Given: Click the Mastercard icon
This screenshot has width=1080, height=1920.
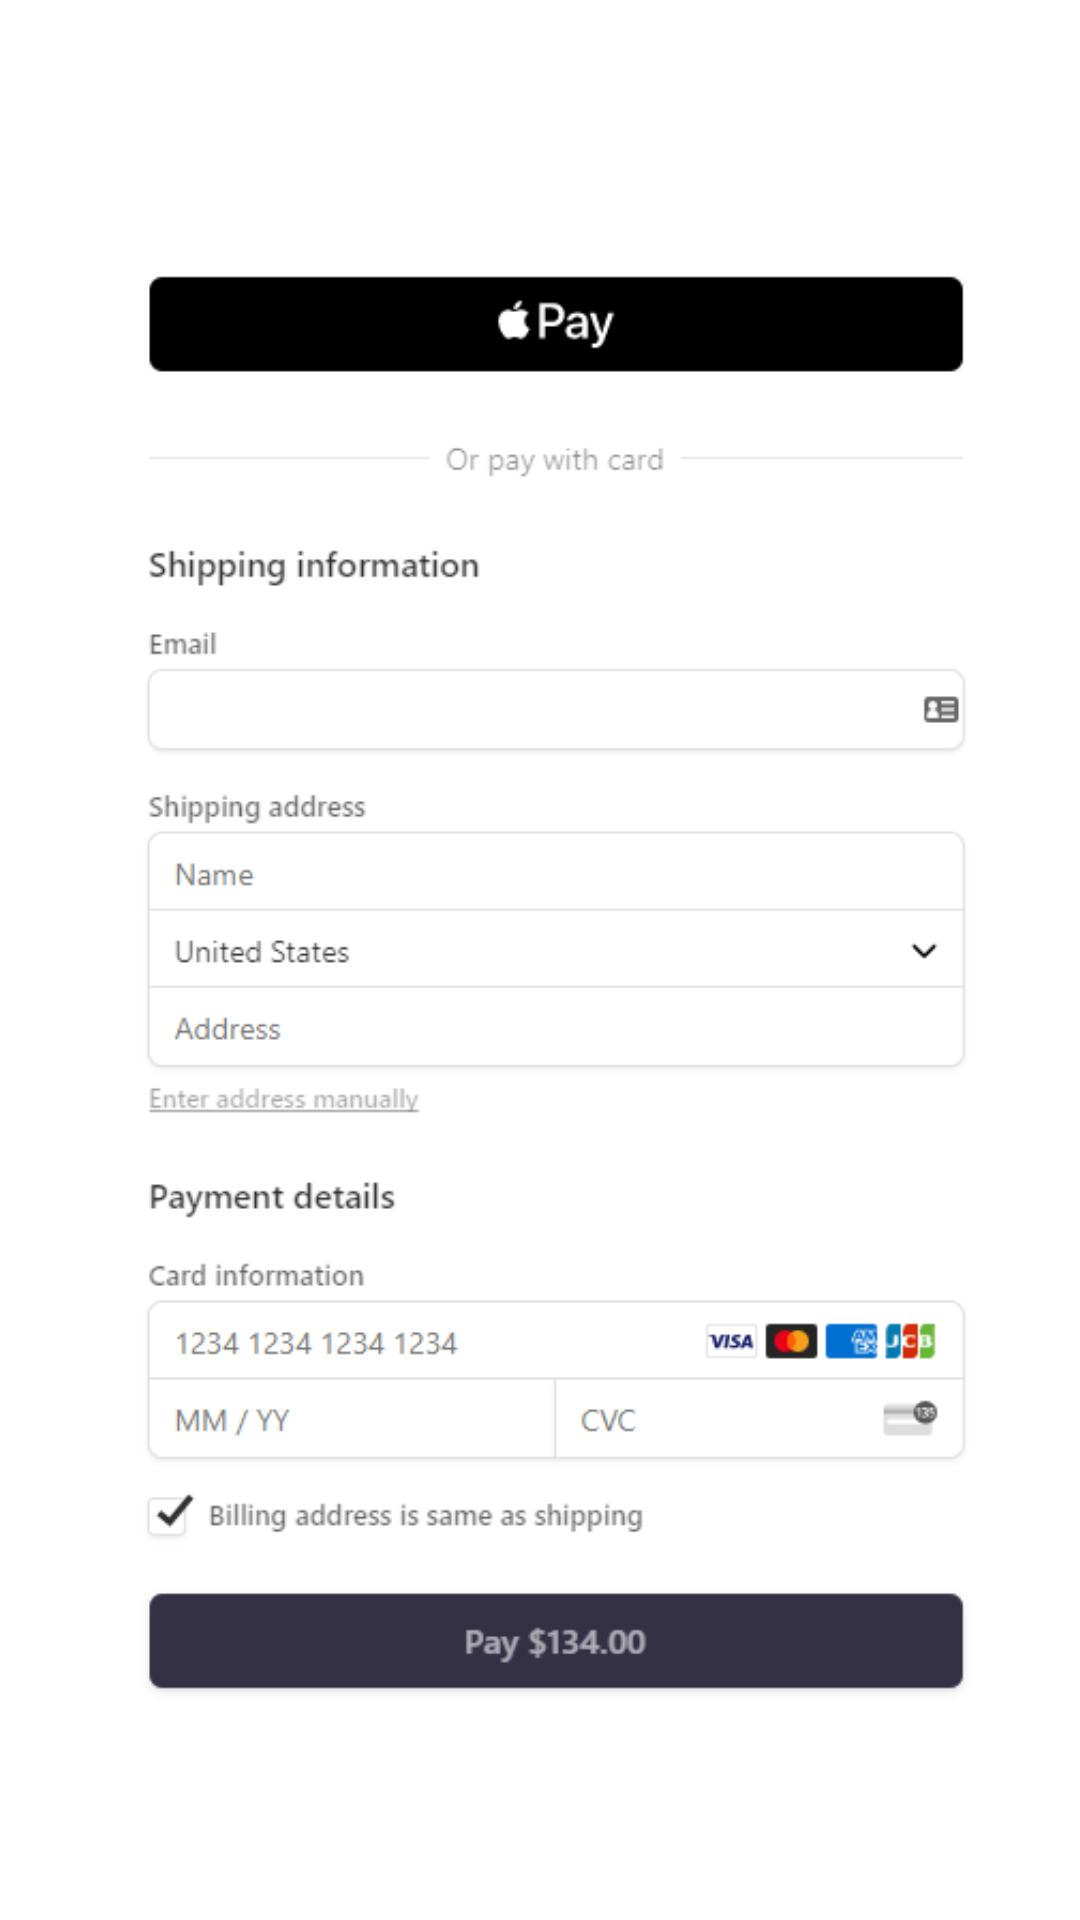Looking at the screenshot, I should 791,1341.
